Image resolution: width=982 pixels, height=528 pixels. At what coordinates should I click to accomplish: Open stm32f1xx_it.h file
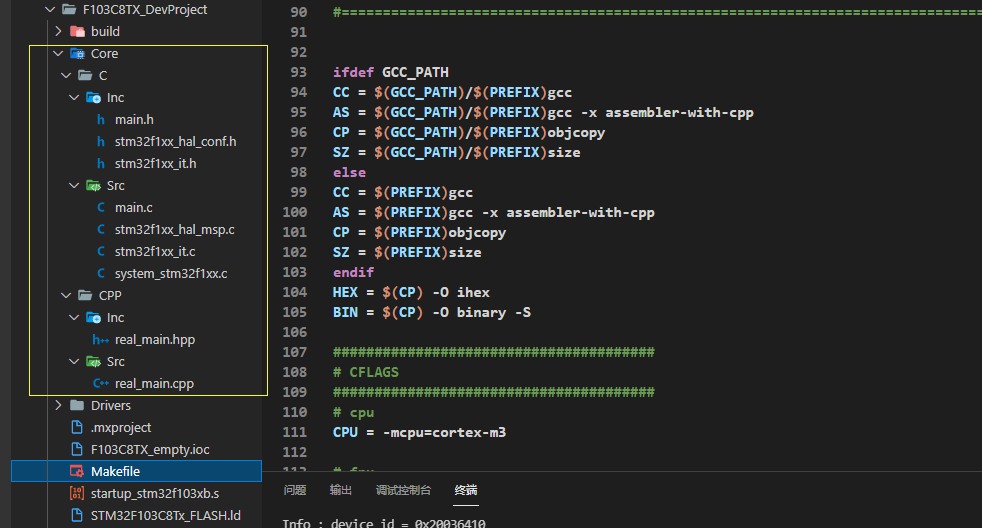coord(155,163)
